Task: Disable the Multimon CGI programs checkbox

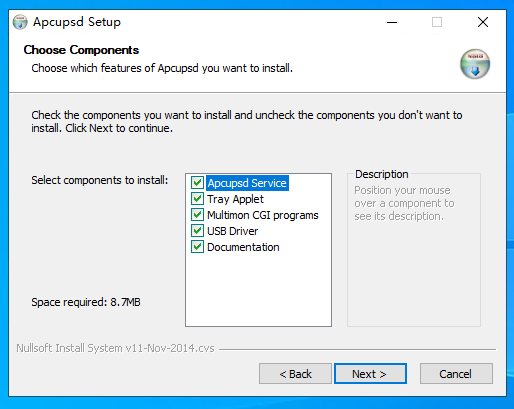Action: [x=197, y=215]
